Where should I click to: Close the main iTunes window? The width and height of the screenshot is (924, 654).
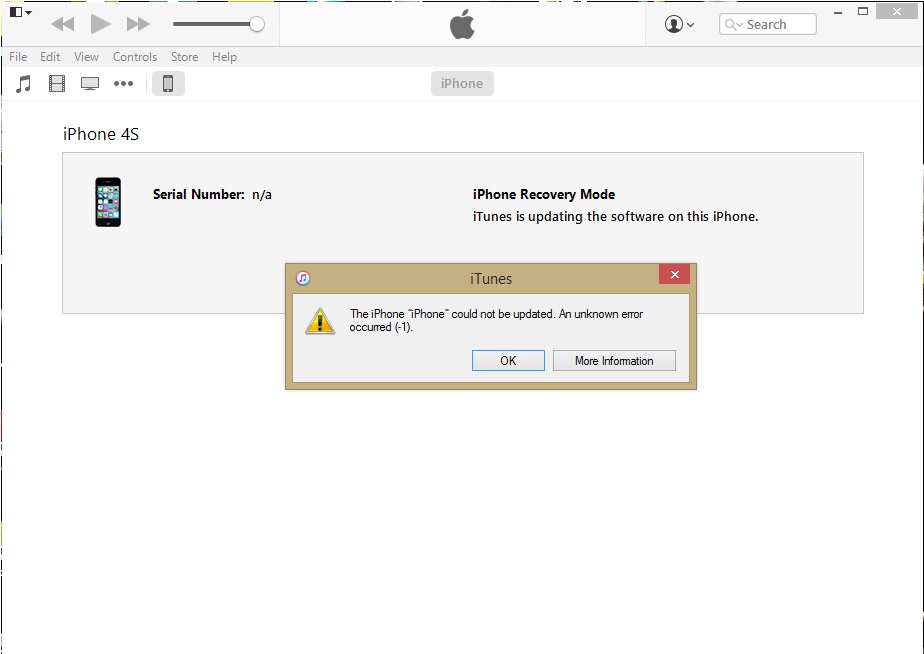896,11
